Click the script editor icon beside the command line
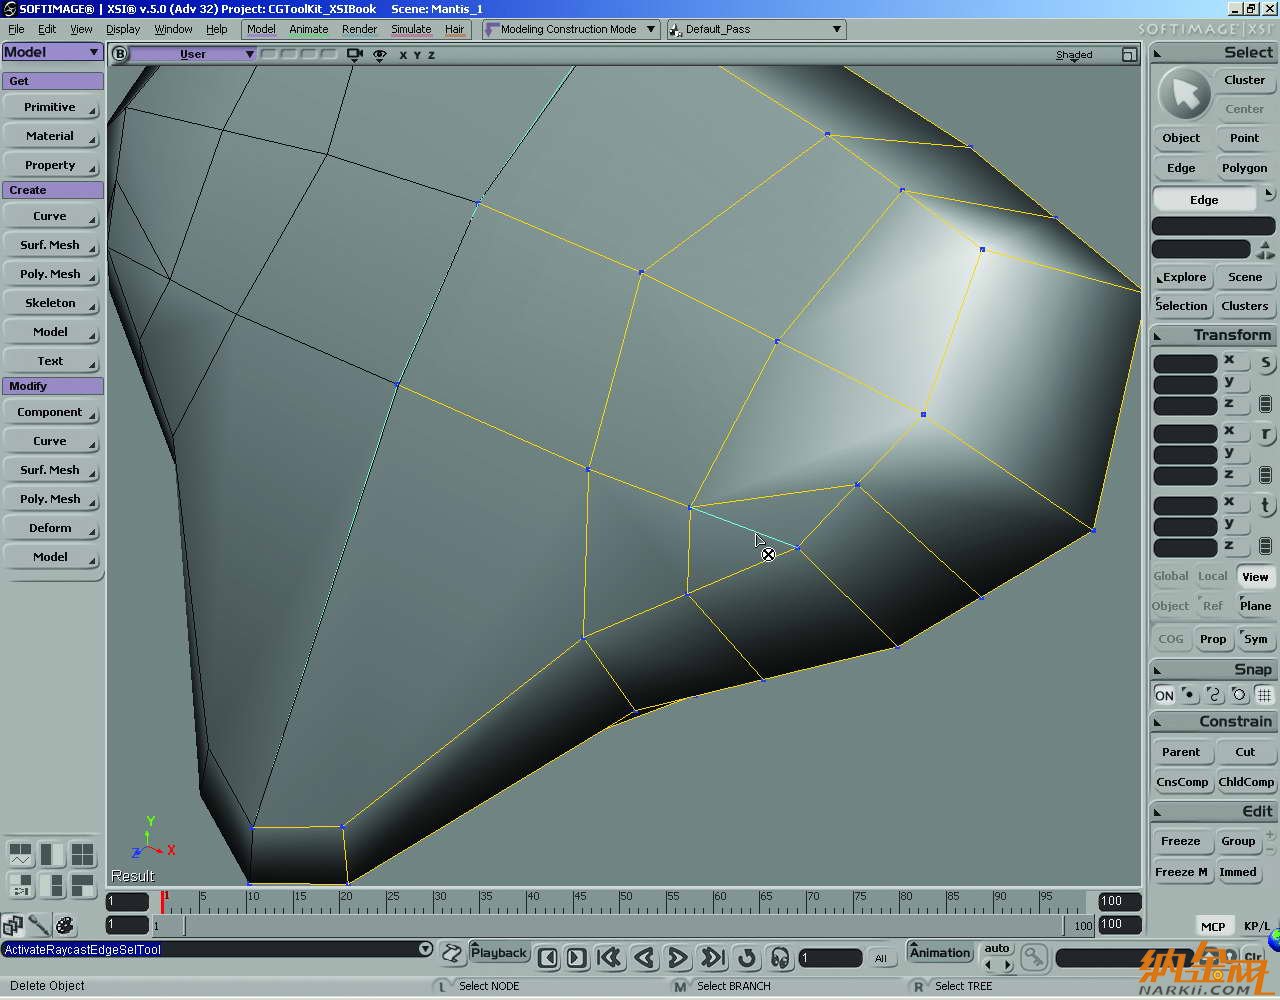This screenshot has height=1000, width=1280. coord(452,953)
